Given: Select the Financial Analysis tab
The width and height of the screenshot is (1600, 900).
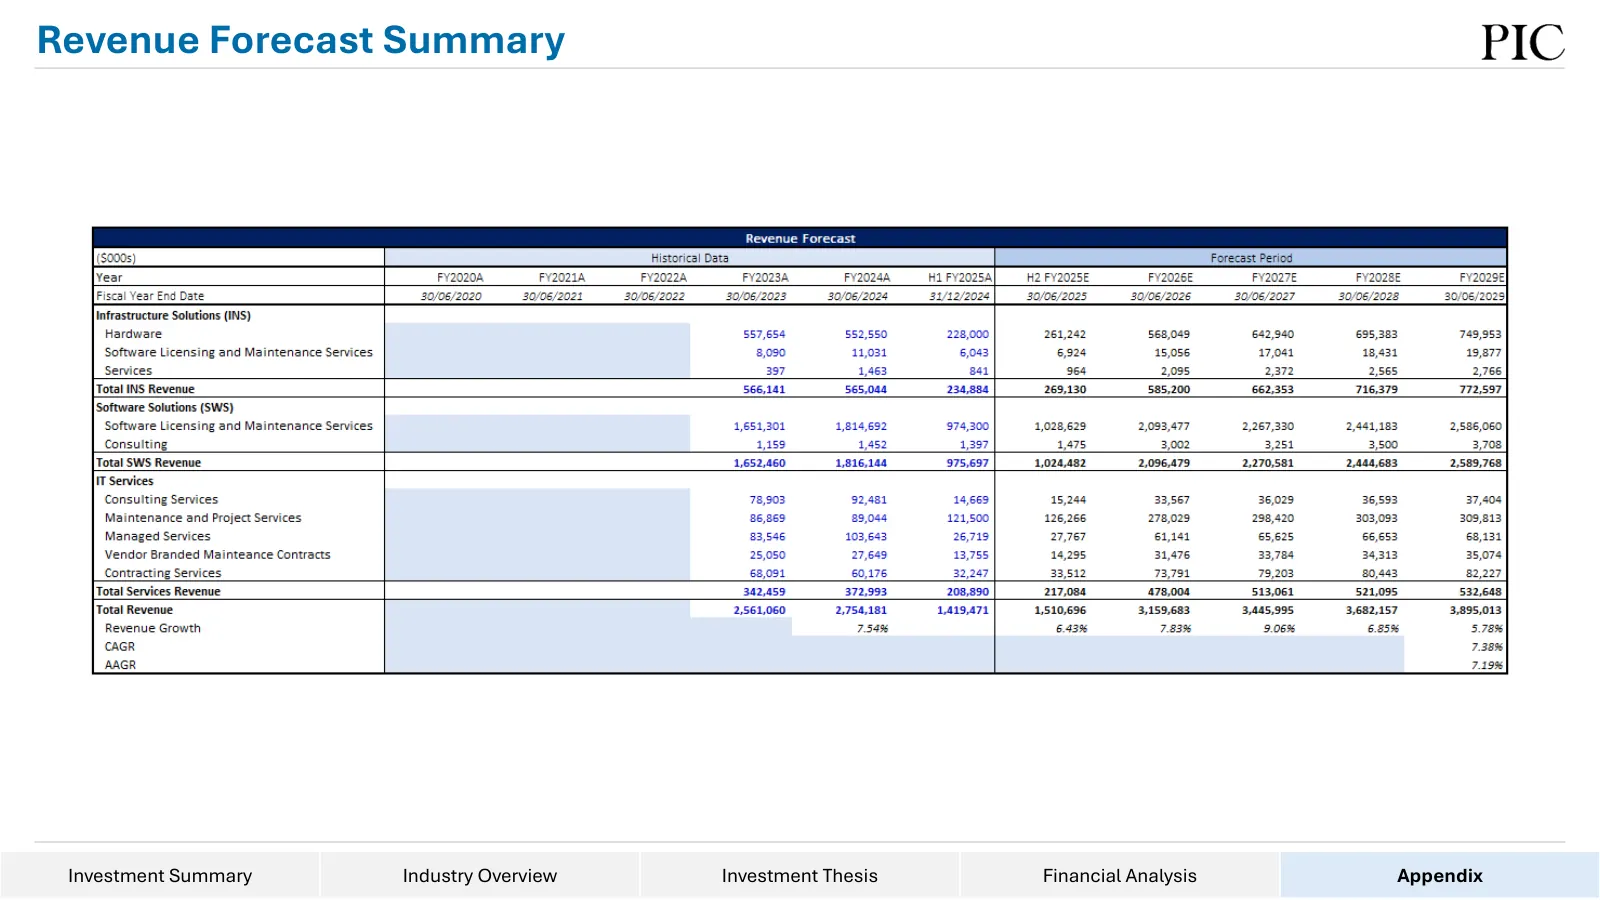Looking at the screenshot, I should 1120,875.
